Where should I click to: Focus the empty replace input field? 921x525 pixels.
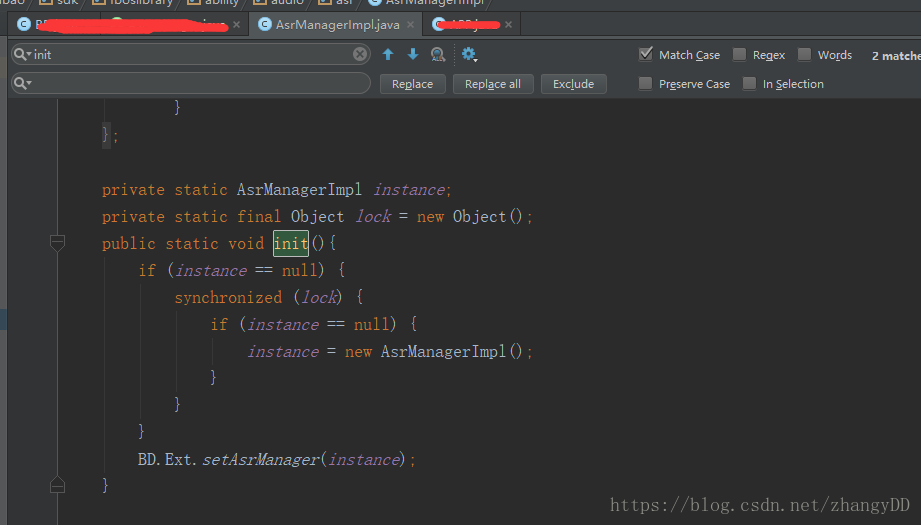(x=191, y=83)
